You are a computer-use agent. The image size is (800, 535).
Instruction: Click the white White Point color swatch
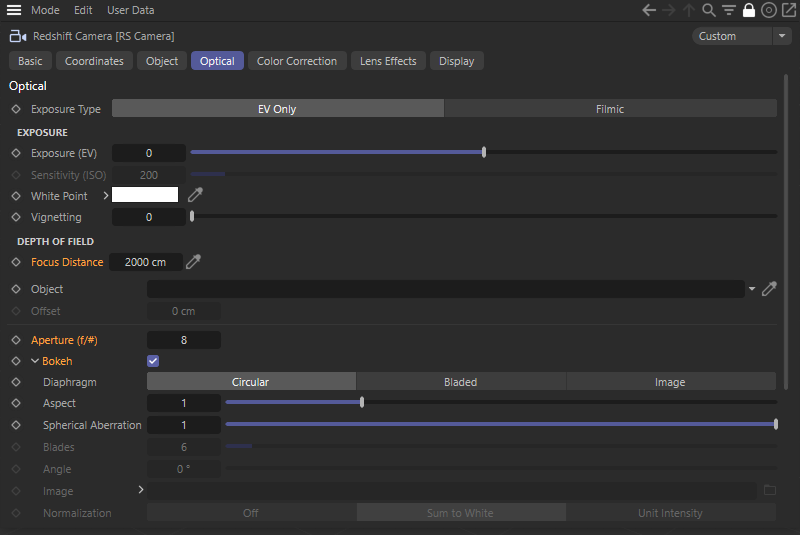(x=145, y=195)
